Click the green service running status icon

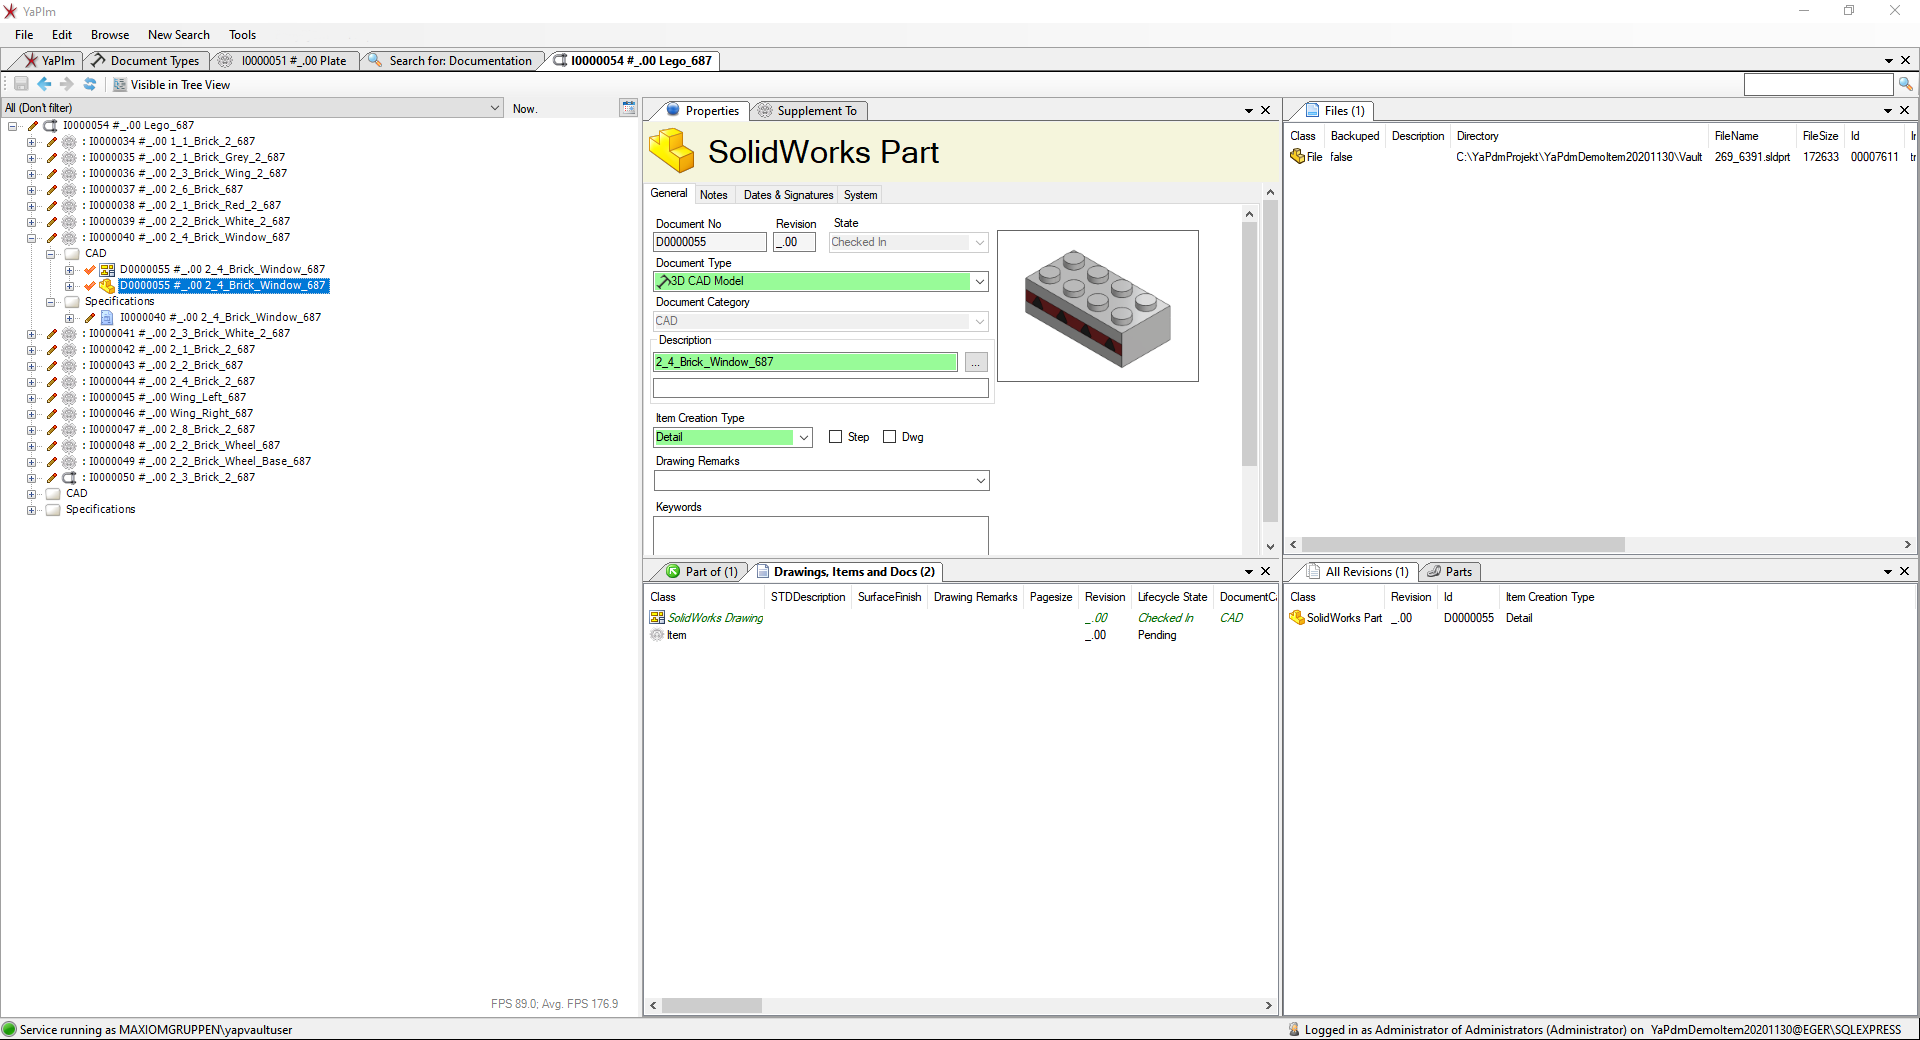coord(10,1029)
